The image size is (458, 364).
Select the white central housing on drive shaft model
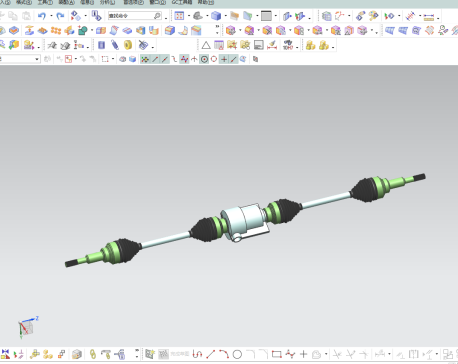click(x=245, y=221)
